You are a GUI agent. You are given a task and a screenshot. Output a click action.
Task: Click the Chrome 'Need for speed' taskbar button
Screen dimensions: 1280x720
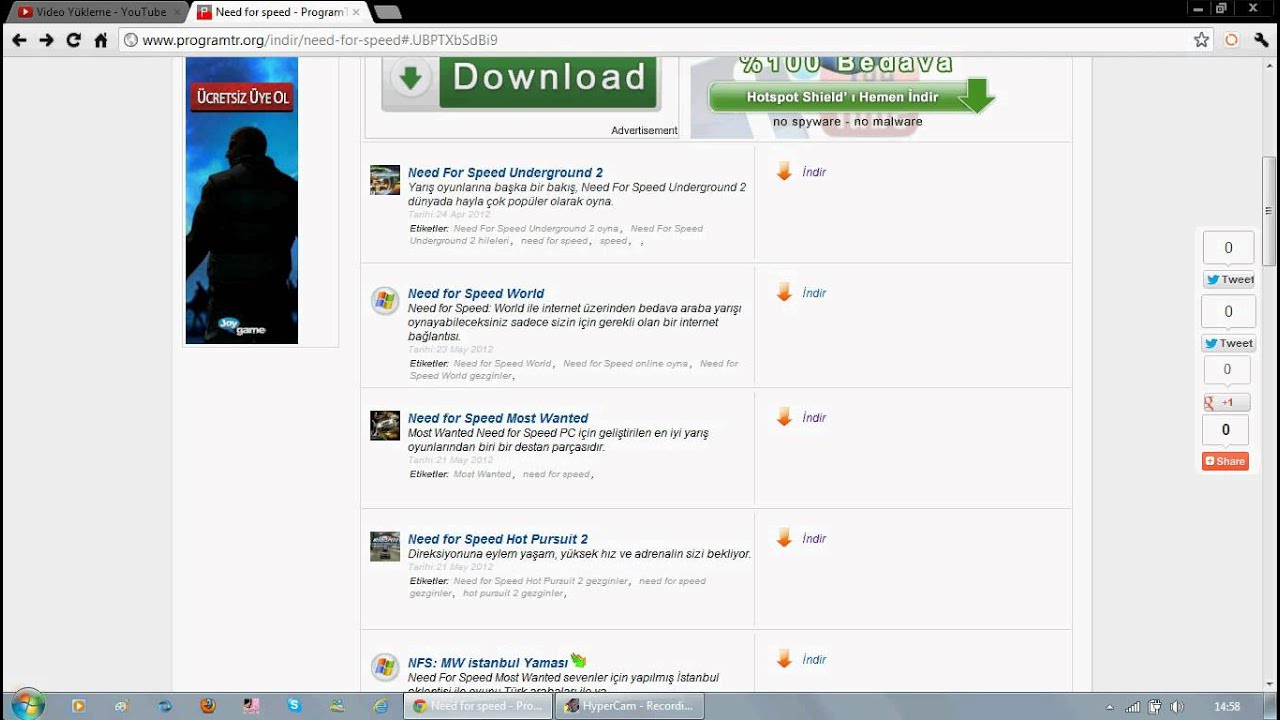pos(478,706)
